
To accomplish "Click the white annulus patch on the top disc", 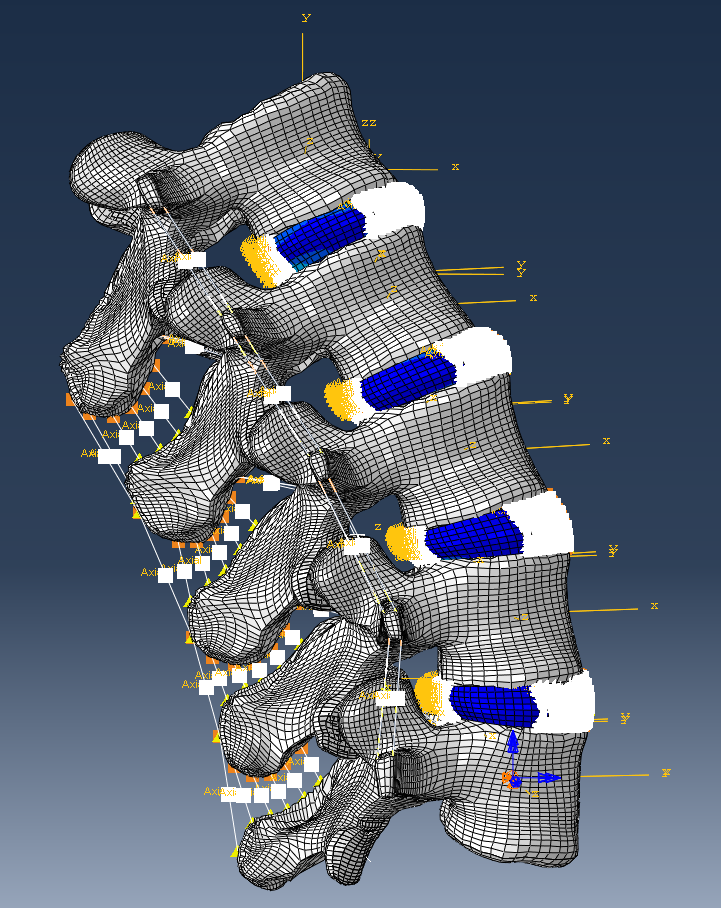I will point(392,210).
